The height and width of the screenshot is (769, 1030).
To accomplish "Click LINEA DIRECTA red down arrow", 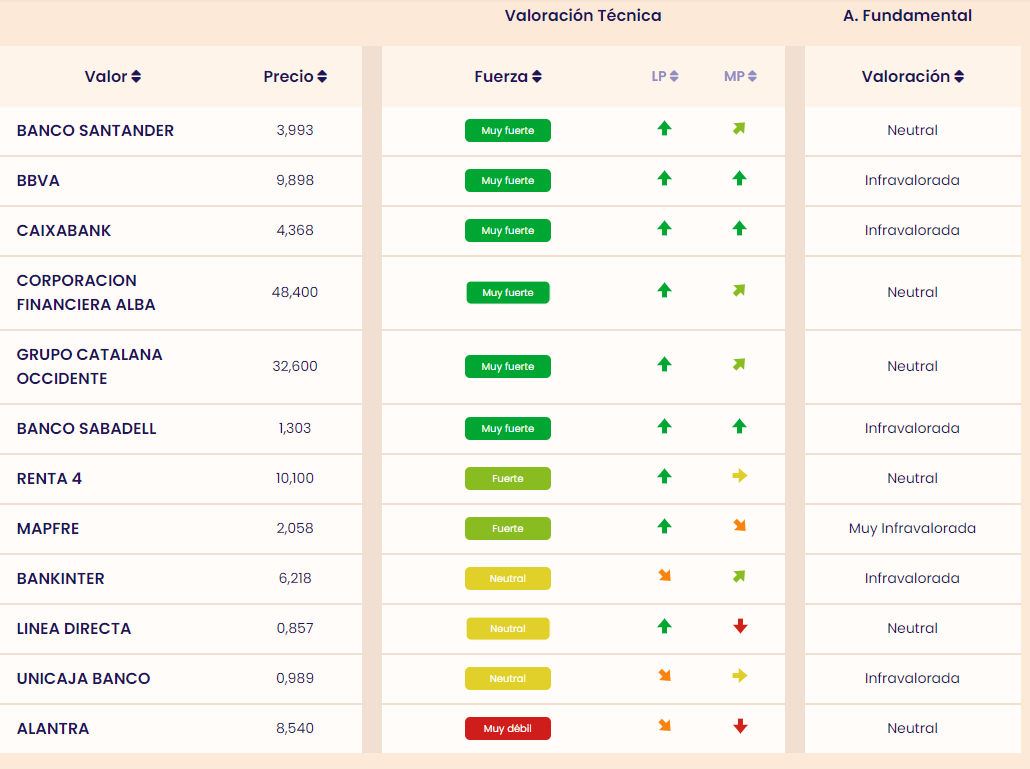I will [x=739, y=626].
